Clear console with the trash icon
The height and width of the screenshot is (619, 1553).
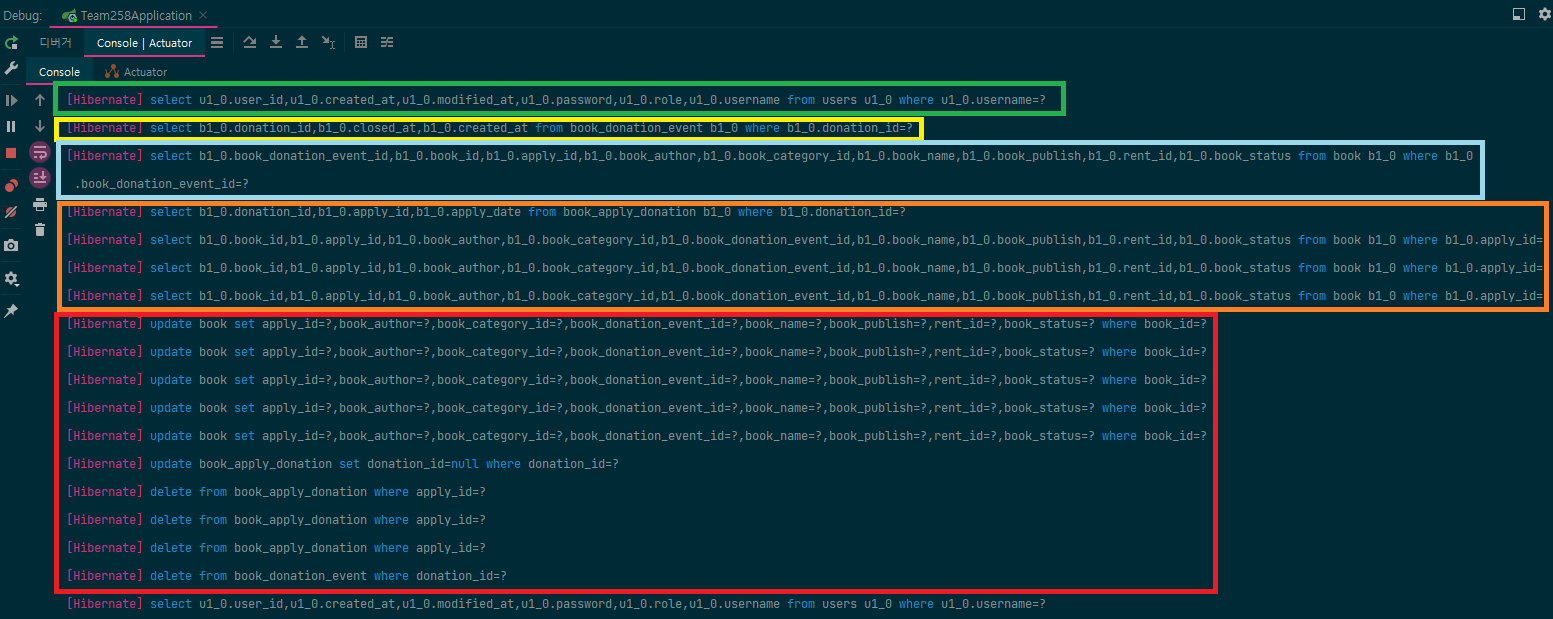tap(40, 230)
